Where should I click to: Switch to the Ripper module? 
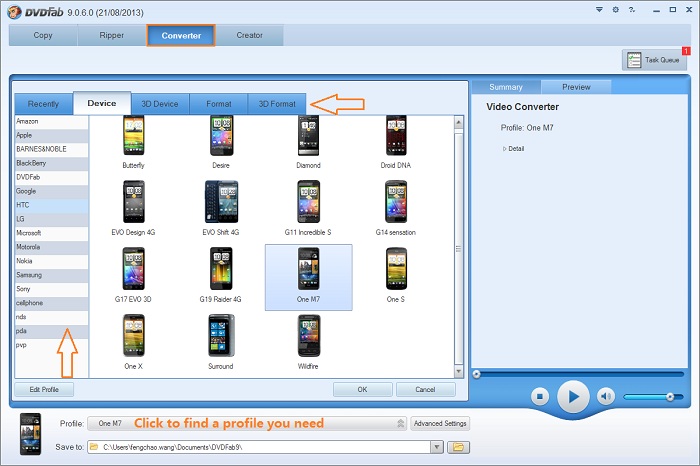112,35
